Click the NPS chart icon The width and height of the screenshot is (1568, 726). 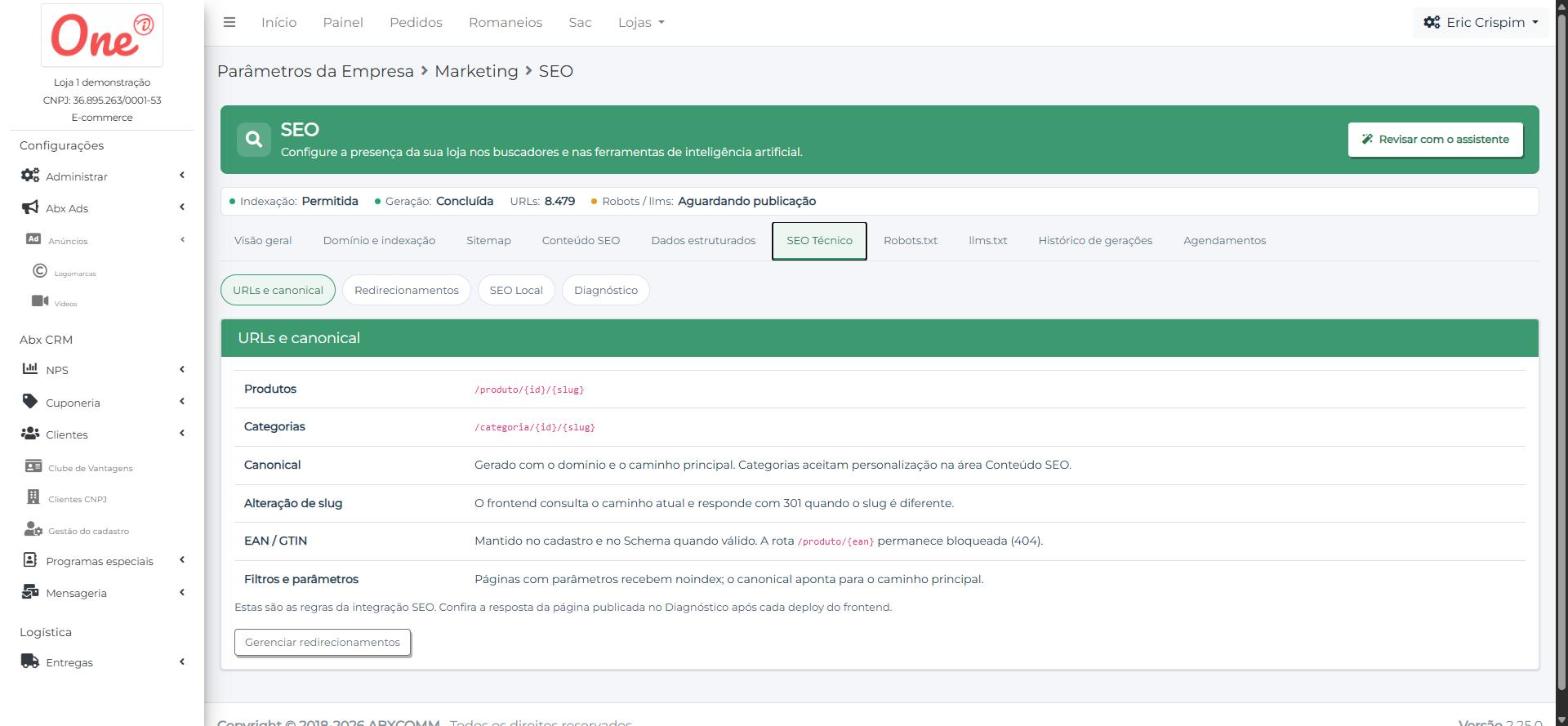(x=30, y=369)
